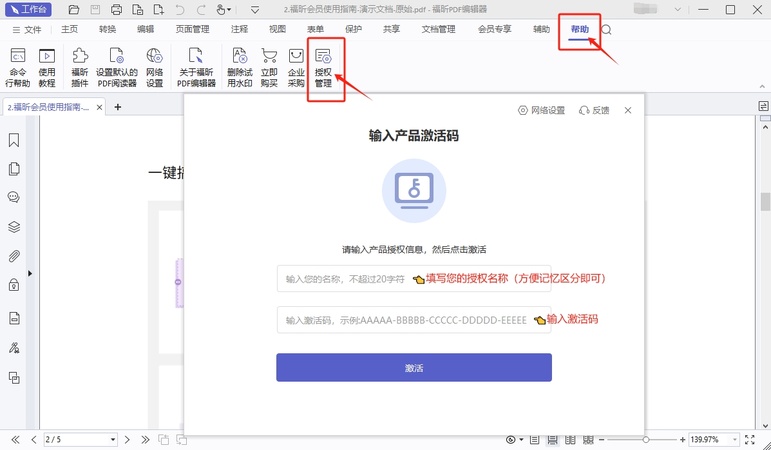Switch to the 转换 ribbon tab
Screen dimensions: 771x450
(x=107, y=30)
